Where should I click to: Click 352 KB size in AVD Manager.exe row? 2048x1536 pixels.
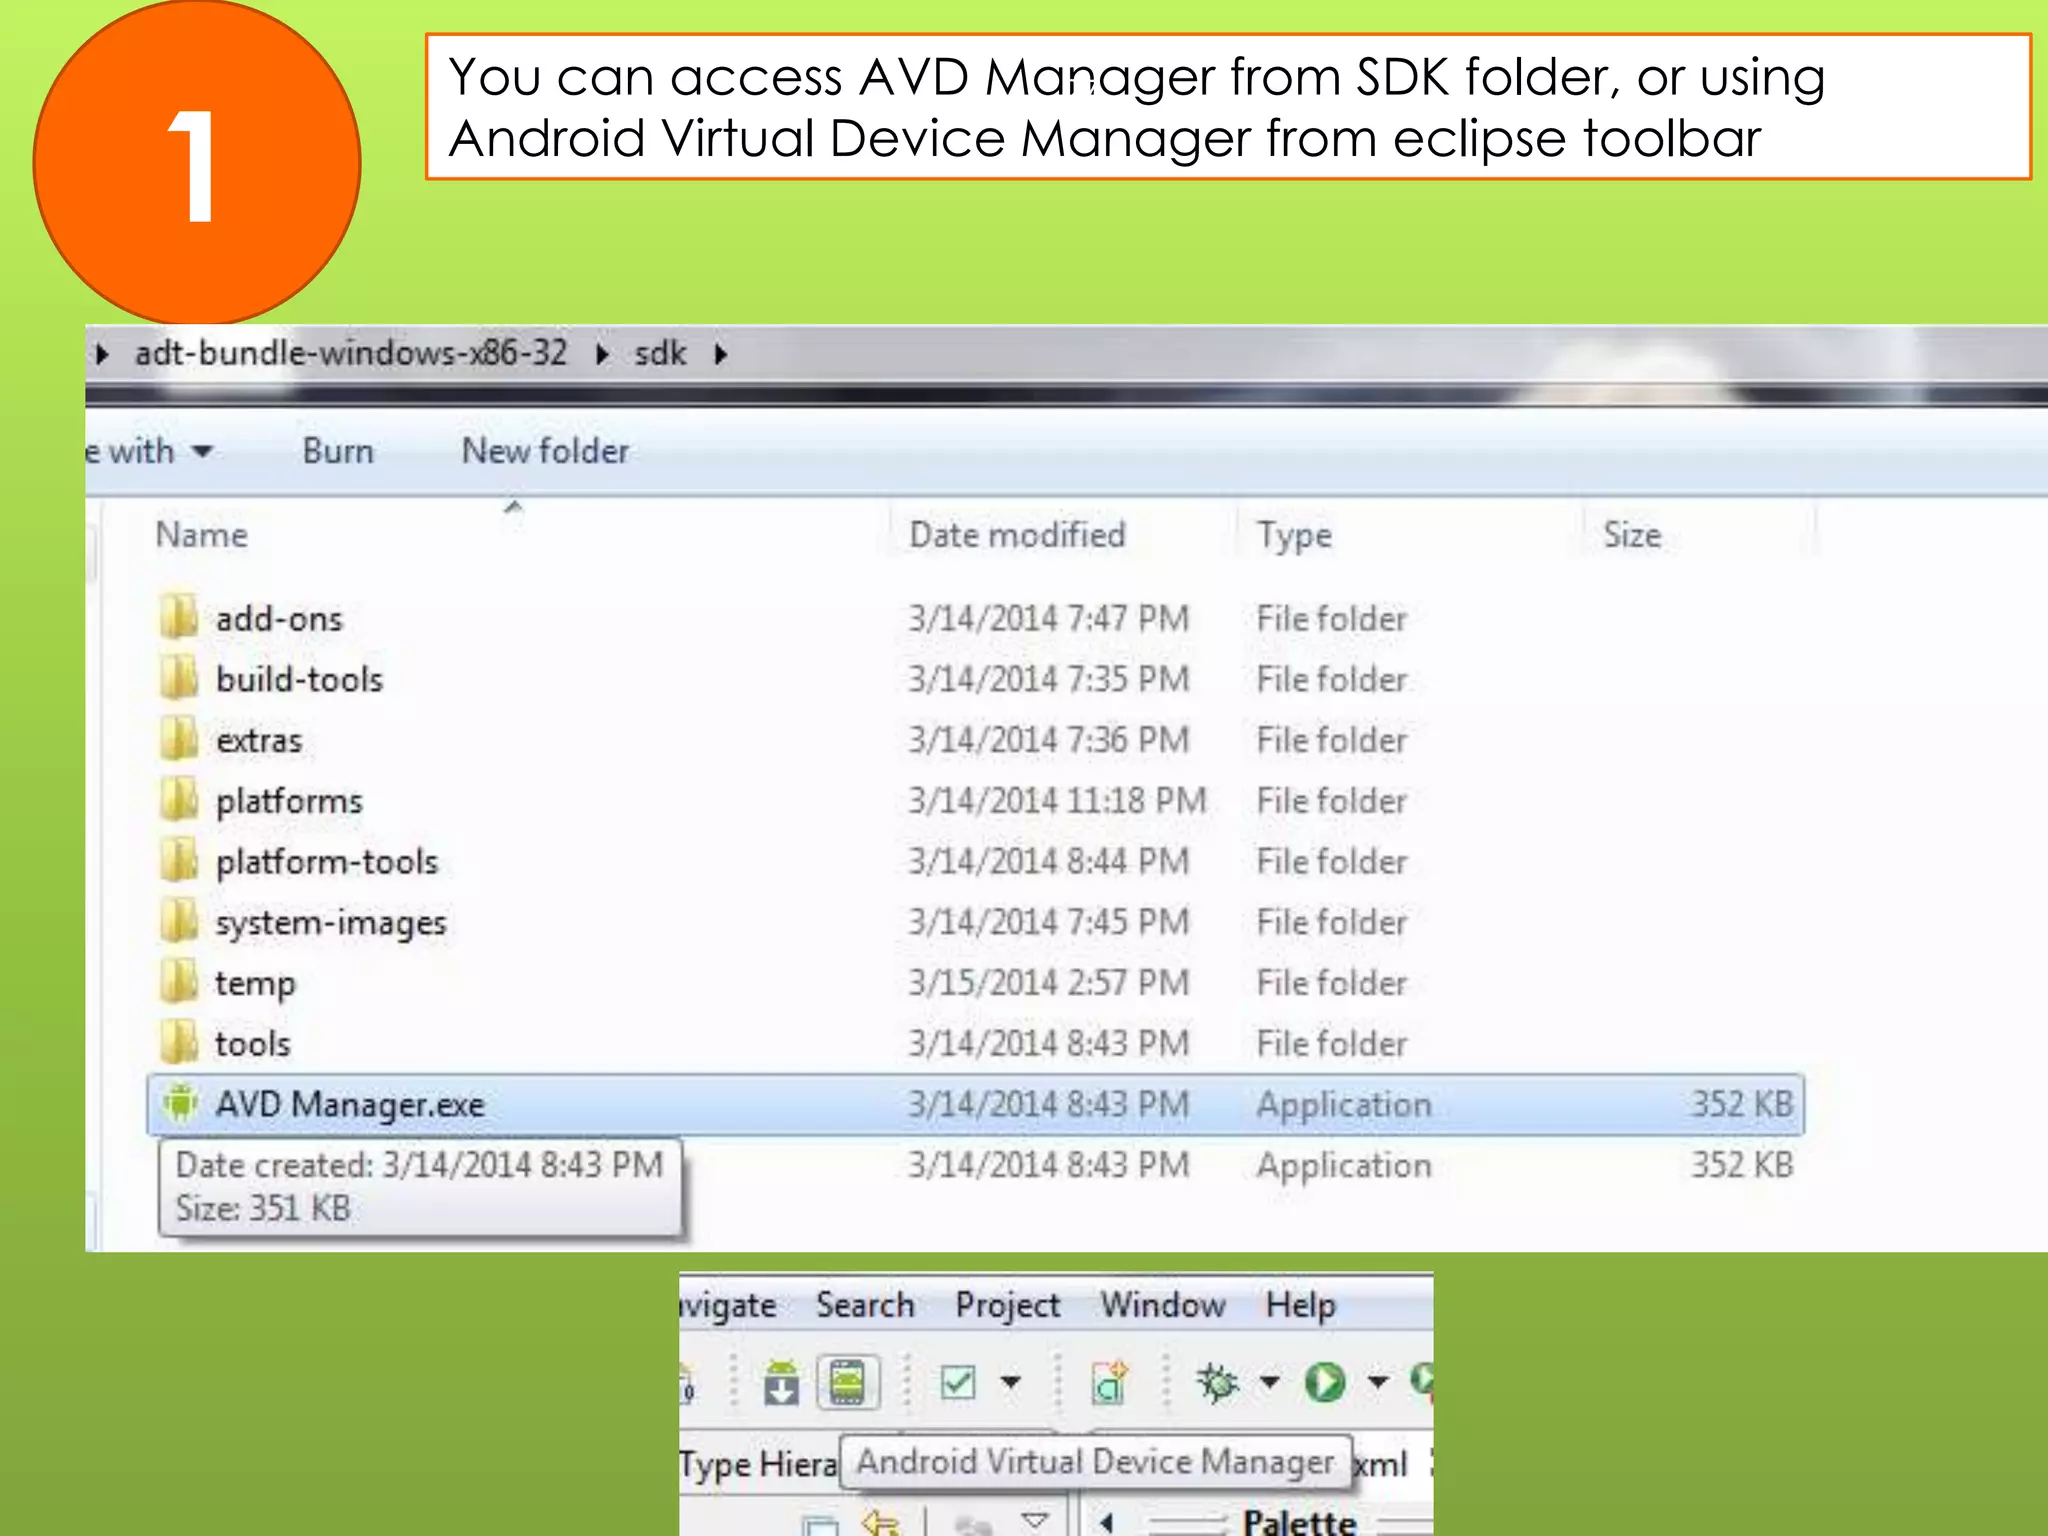click(1742, 1104)
